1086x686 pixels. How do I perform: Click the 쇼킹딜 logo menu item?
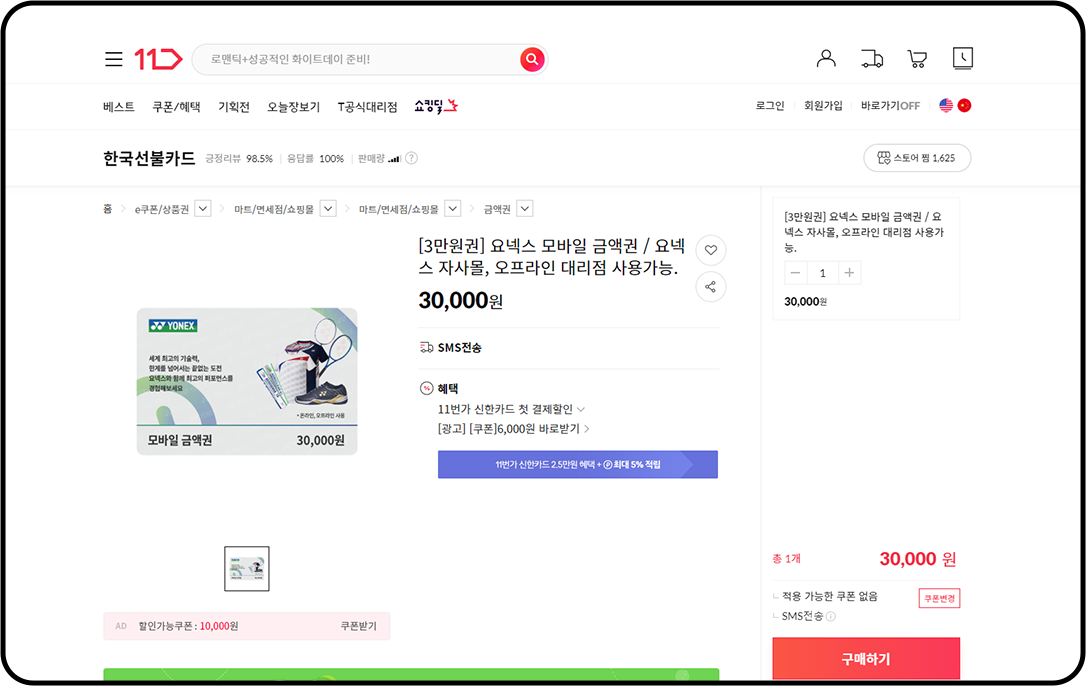(436, 106)
